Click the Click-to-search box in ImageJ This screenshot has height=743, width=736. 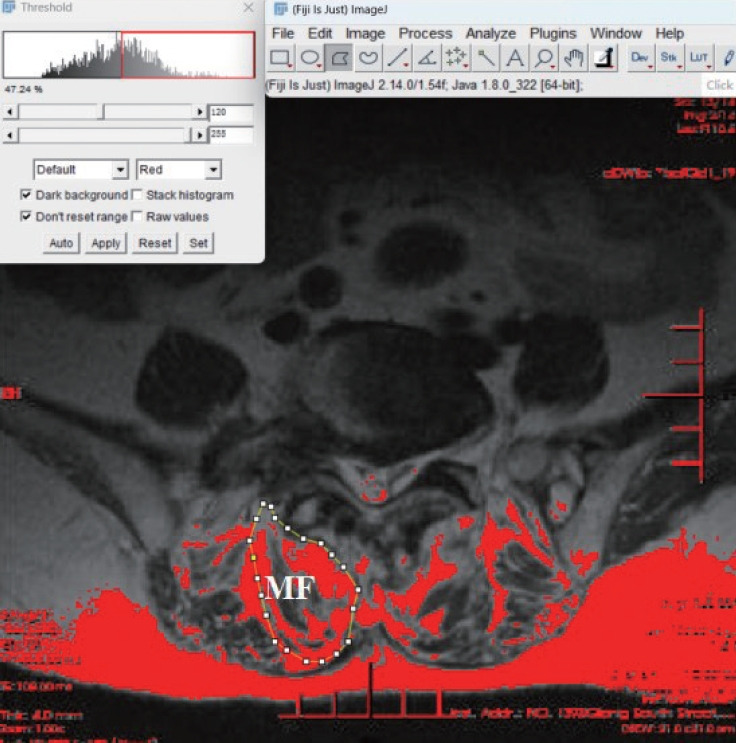tap(718, 85)
